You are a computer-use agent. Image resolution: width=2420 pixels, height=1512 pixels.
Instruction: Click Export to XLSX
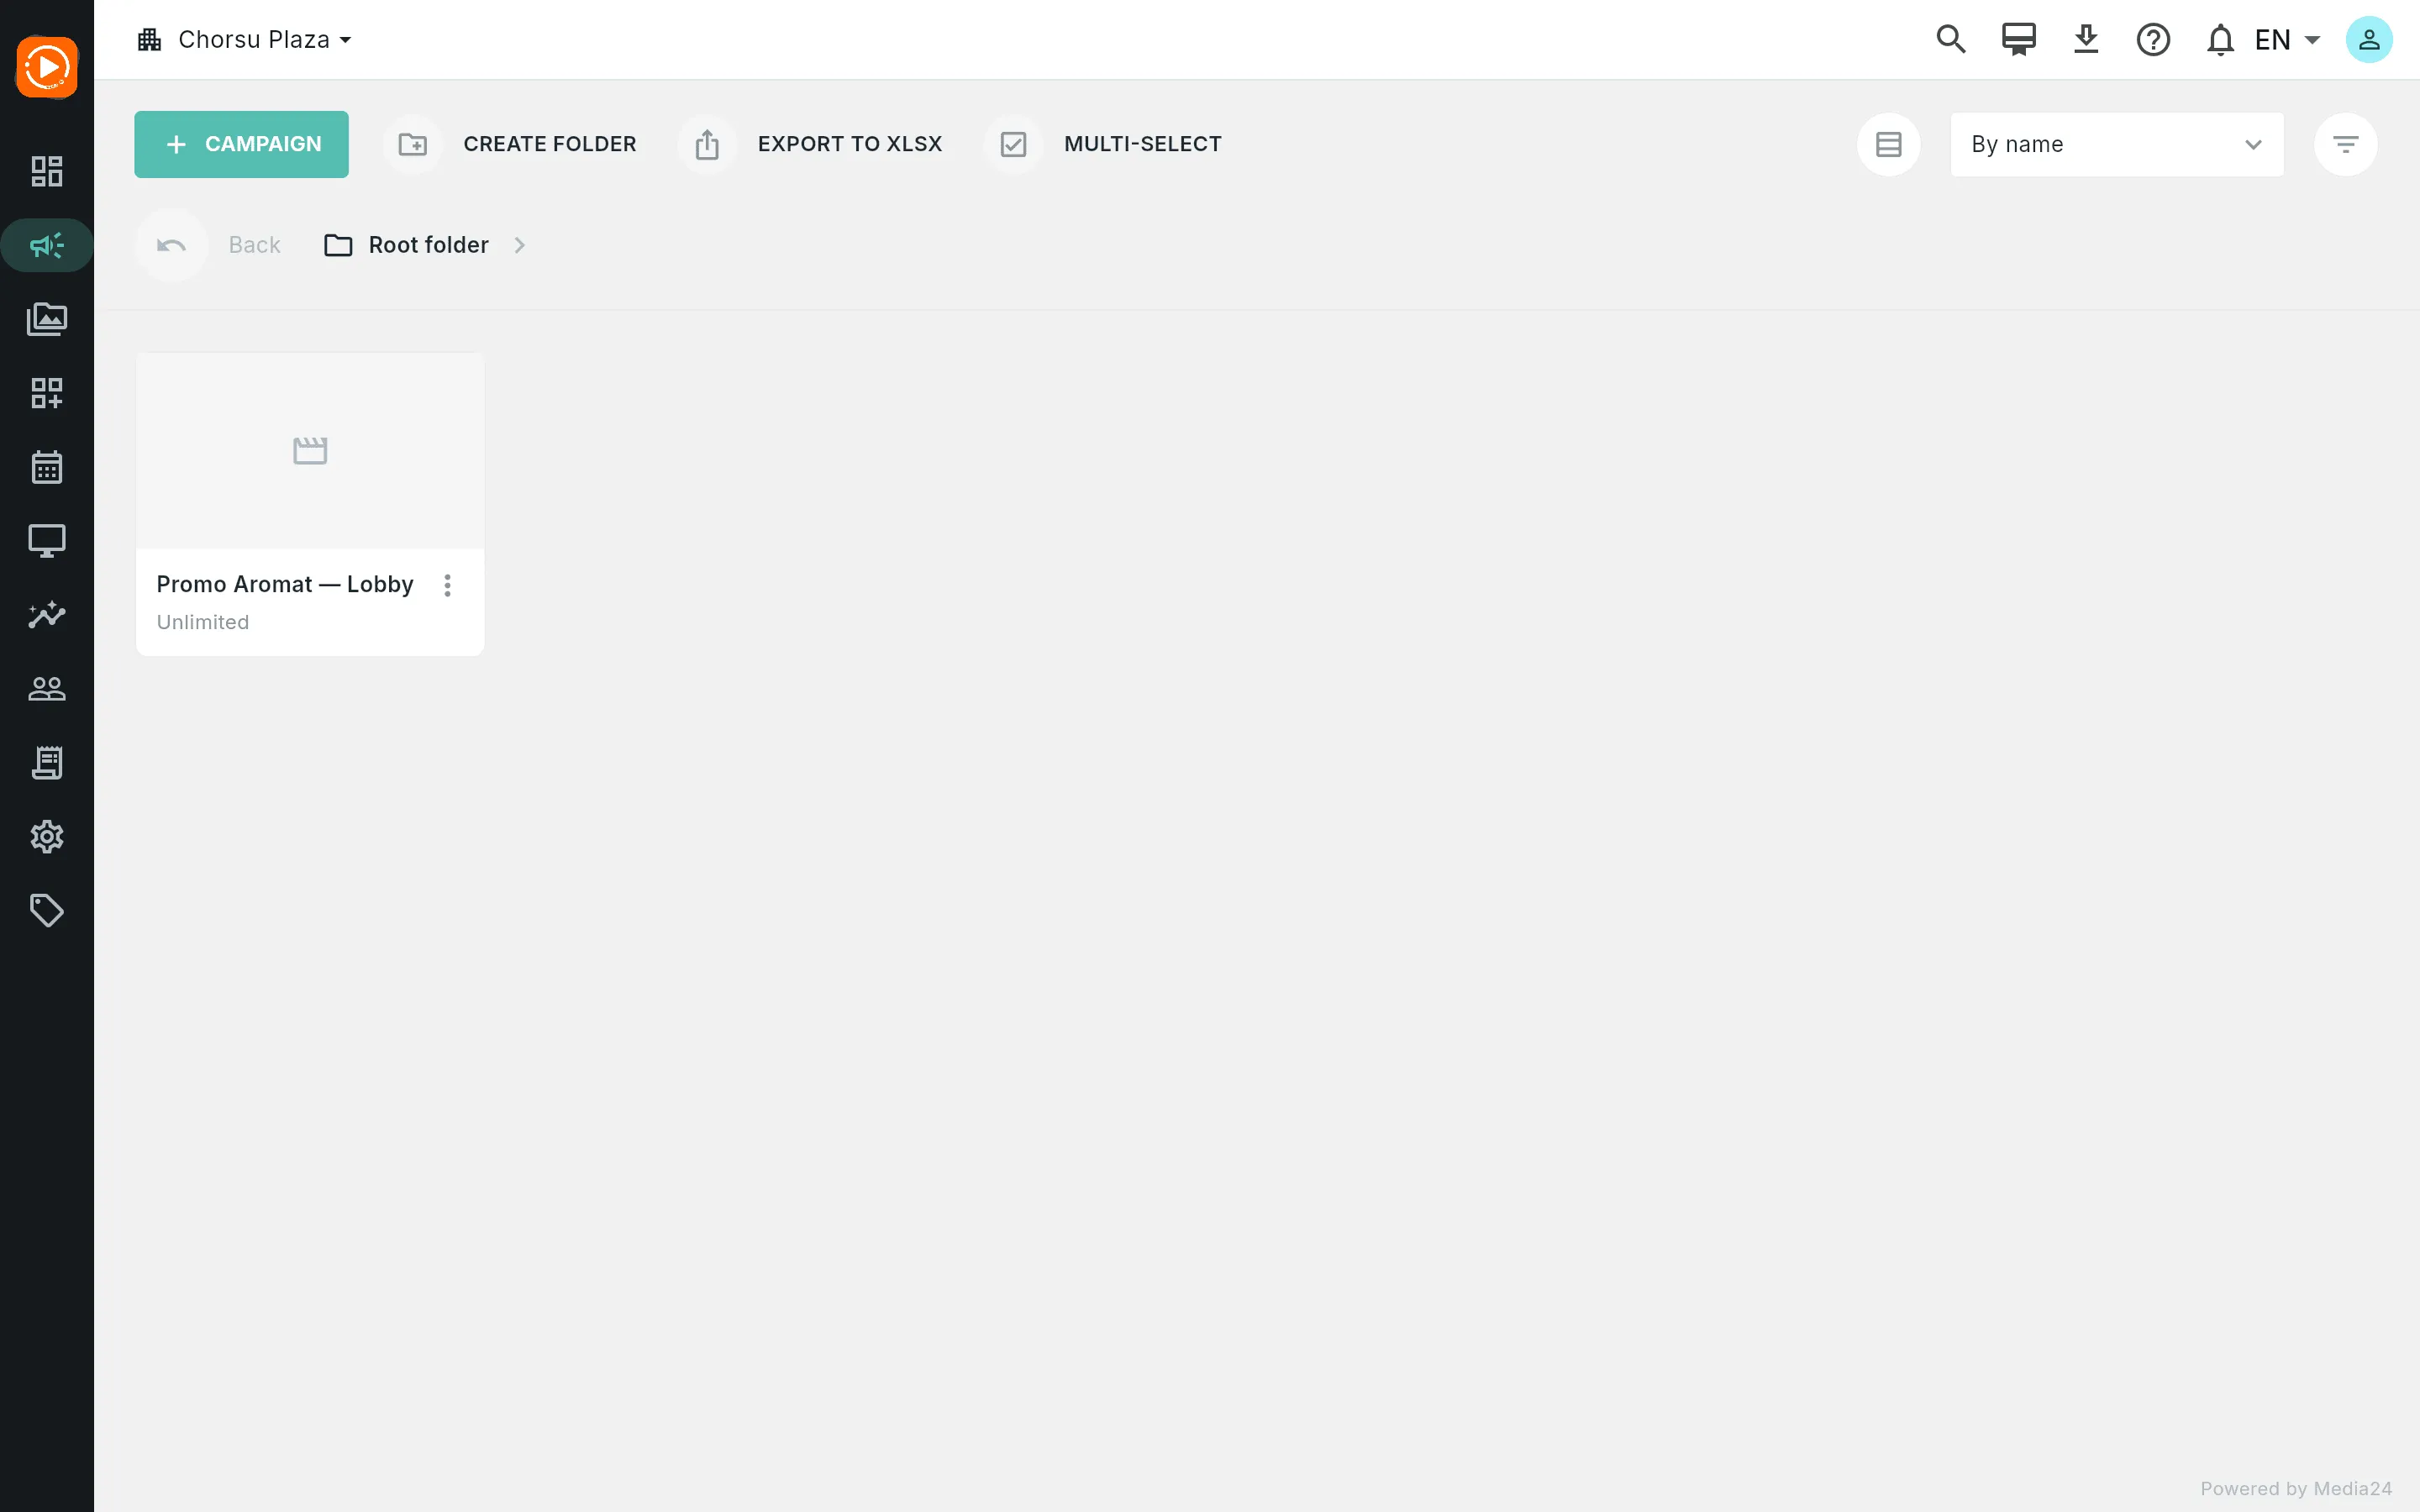(811, 144)
